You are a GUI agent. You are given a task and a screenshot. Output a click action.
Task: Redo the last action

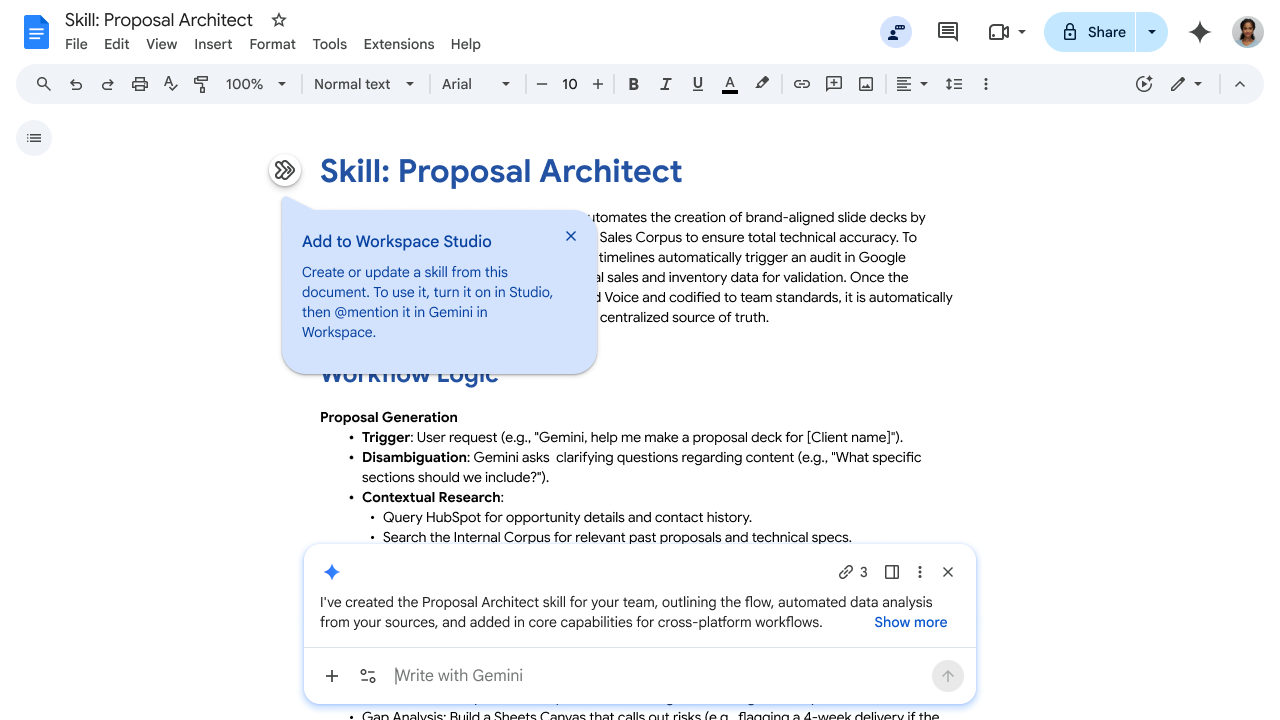[108, 84]
